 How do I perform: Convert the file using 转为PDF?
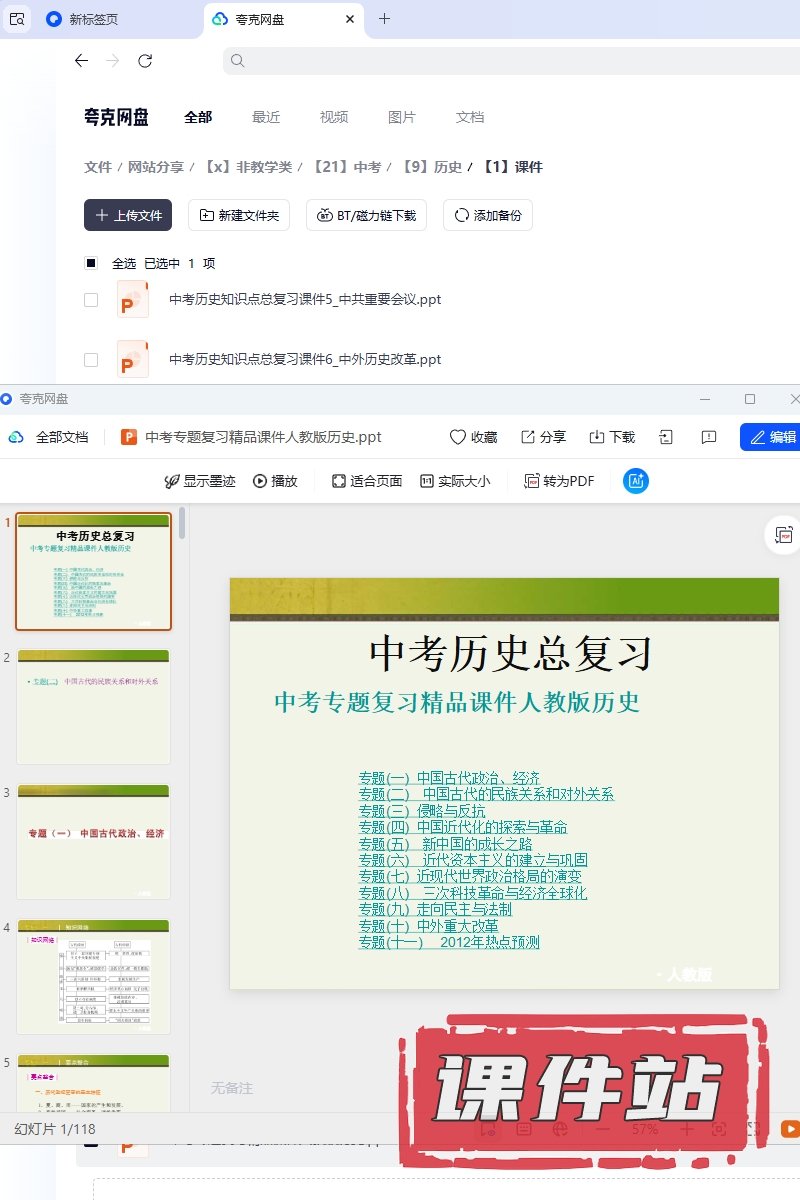(x=559, y=481)
